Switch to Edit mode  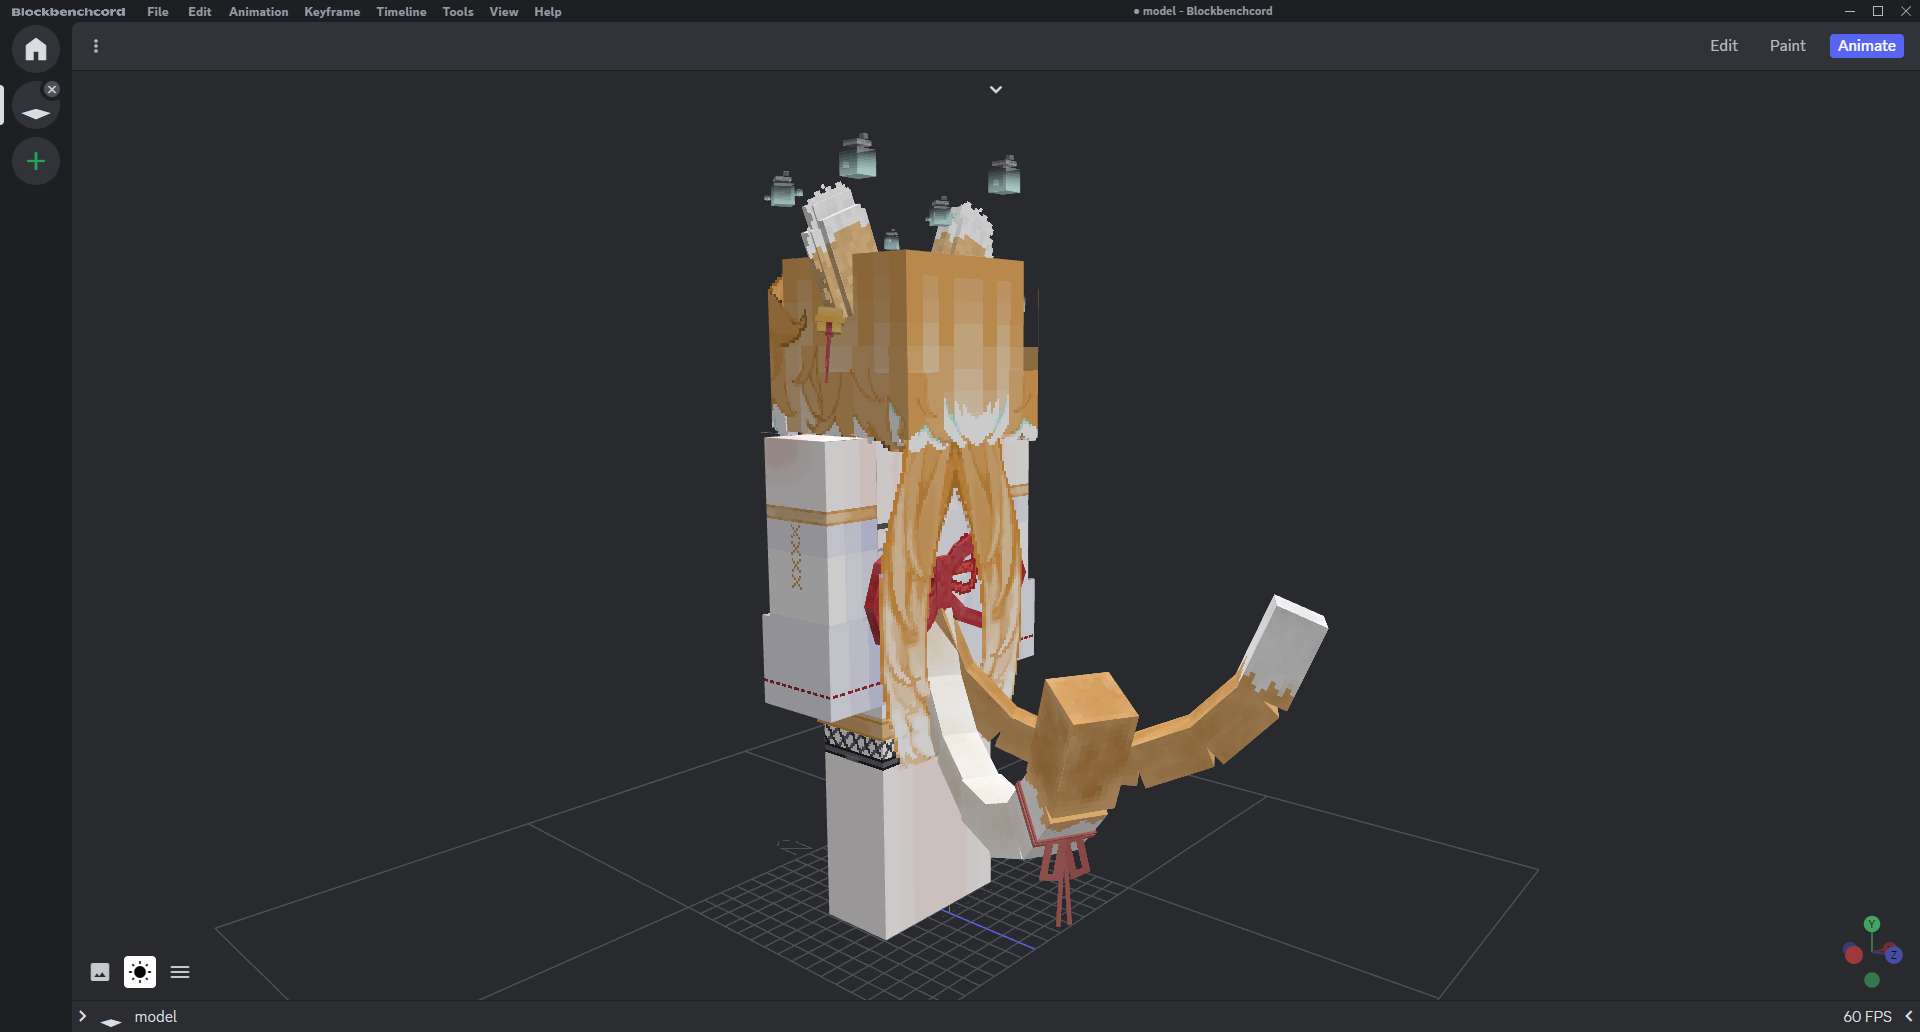click(1723, 46)
